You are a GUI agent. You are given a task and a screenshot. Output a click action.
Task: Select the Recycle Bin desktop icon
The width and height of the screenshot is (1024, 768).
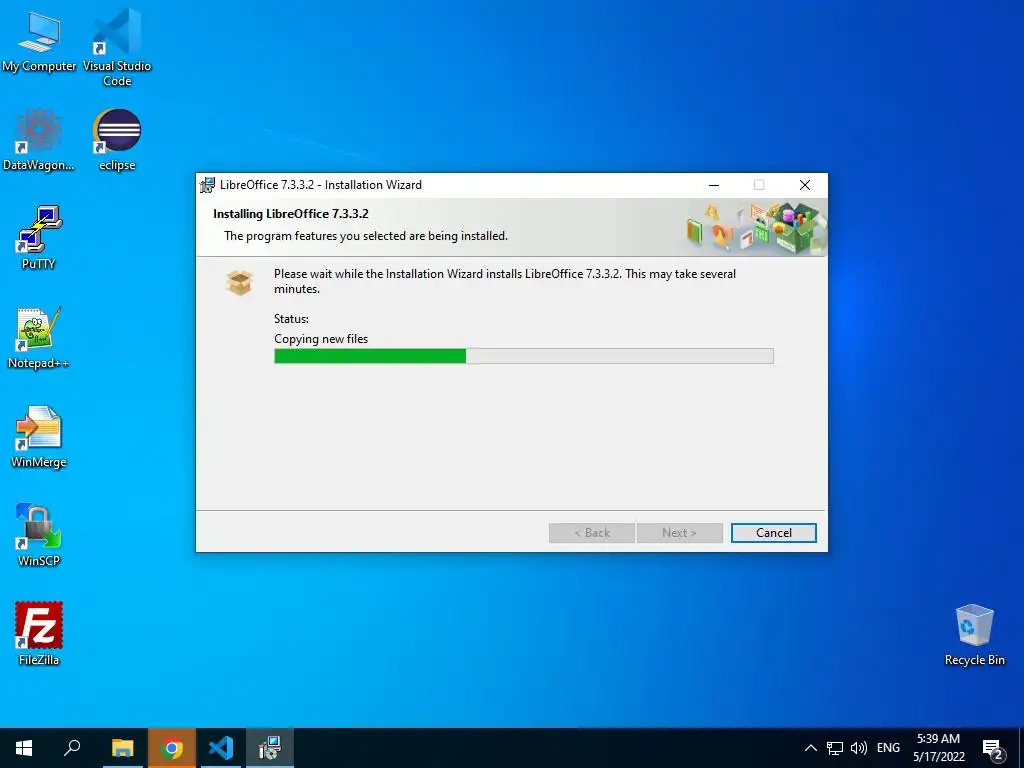click(x=974, y=635)
